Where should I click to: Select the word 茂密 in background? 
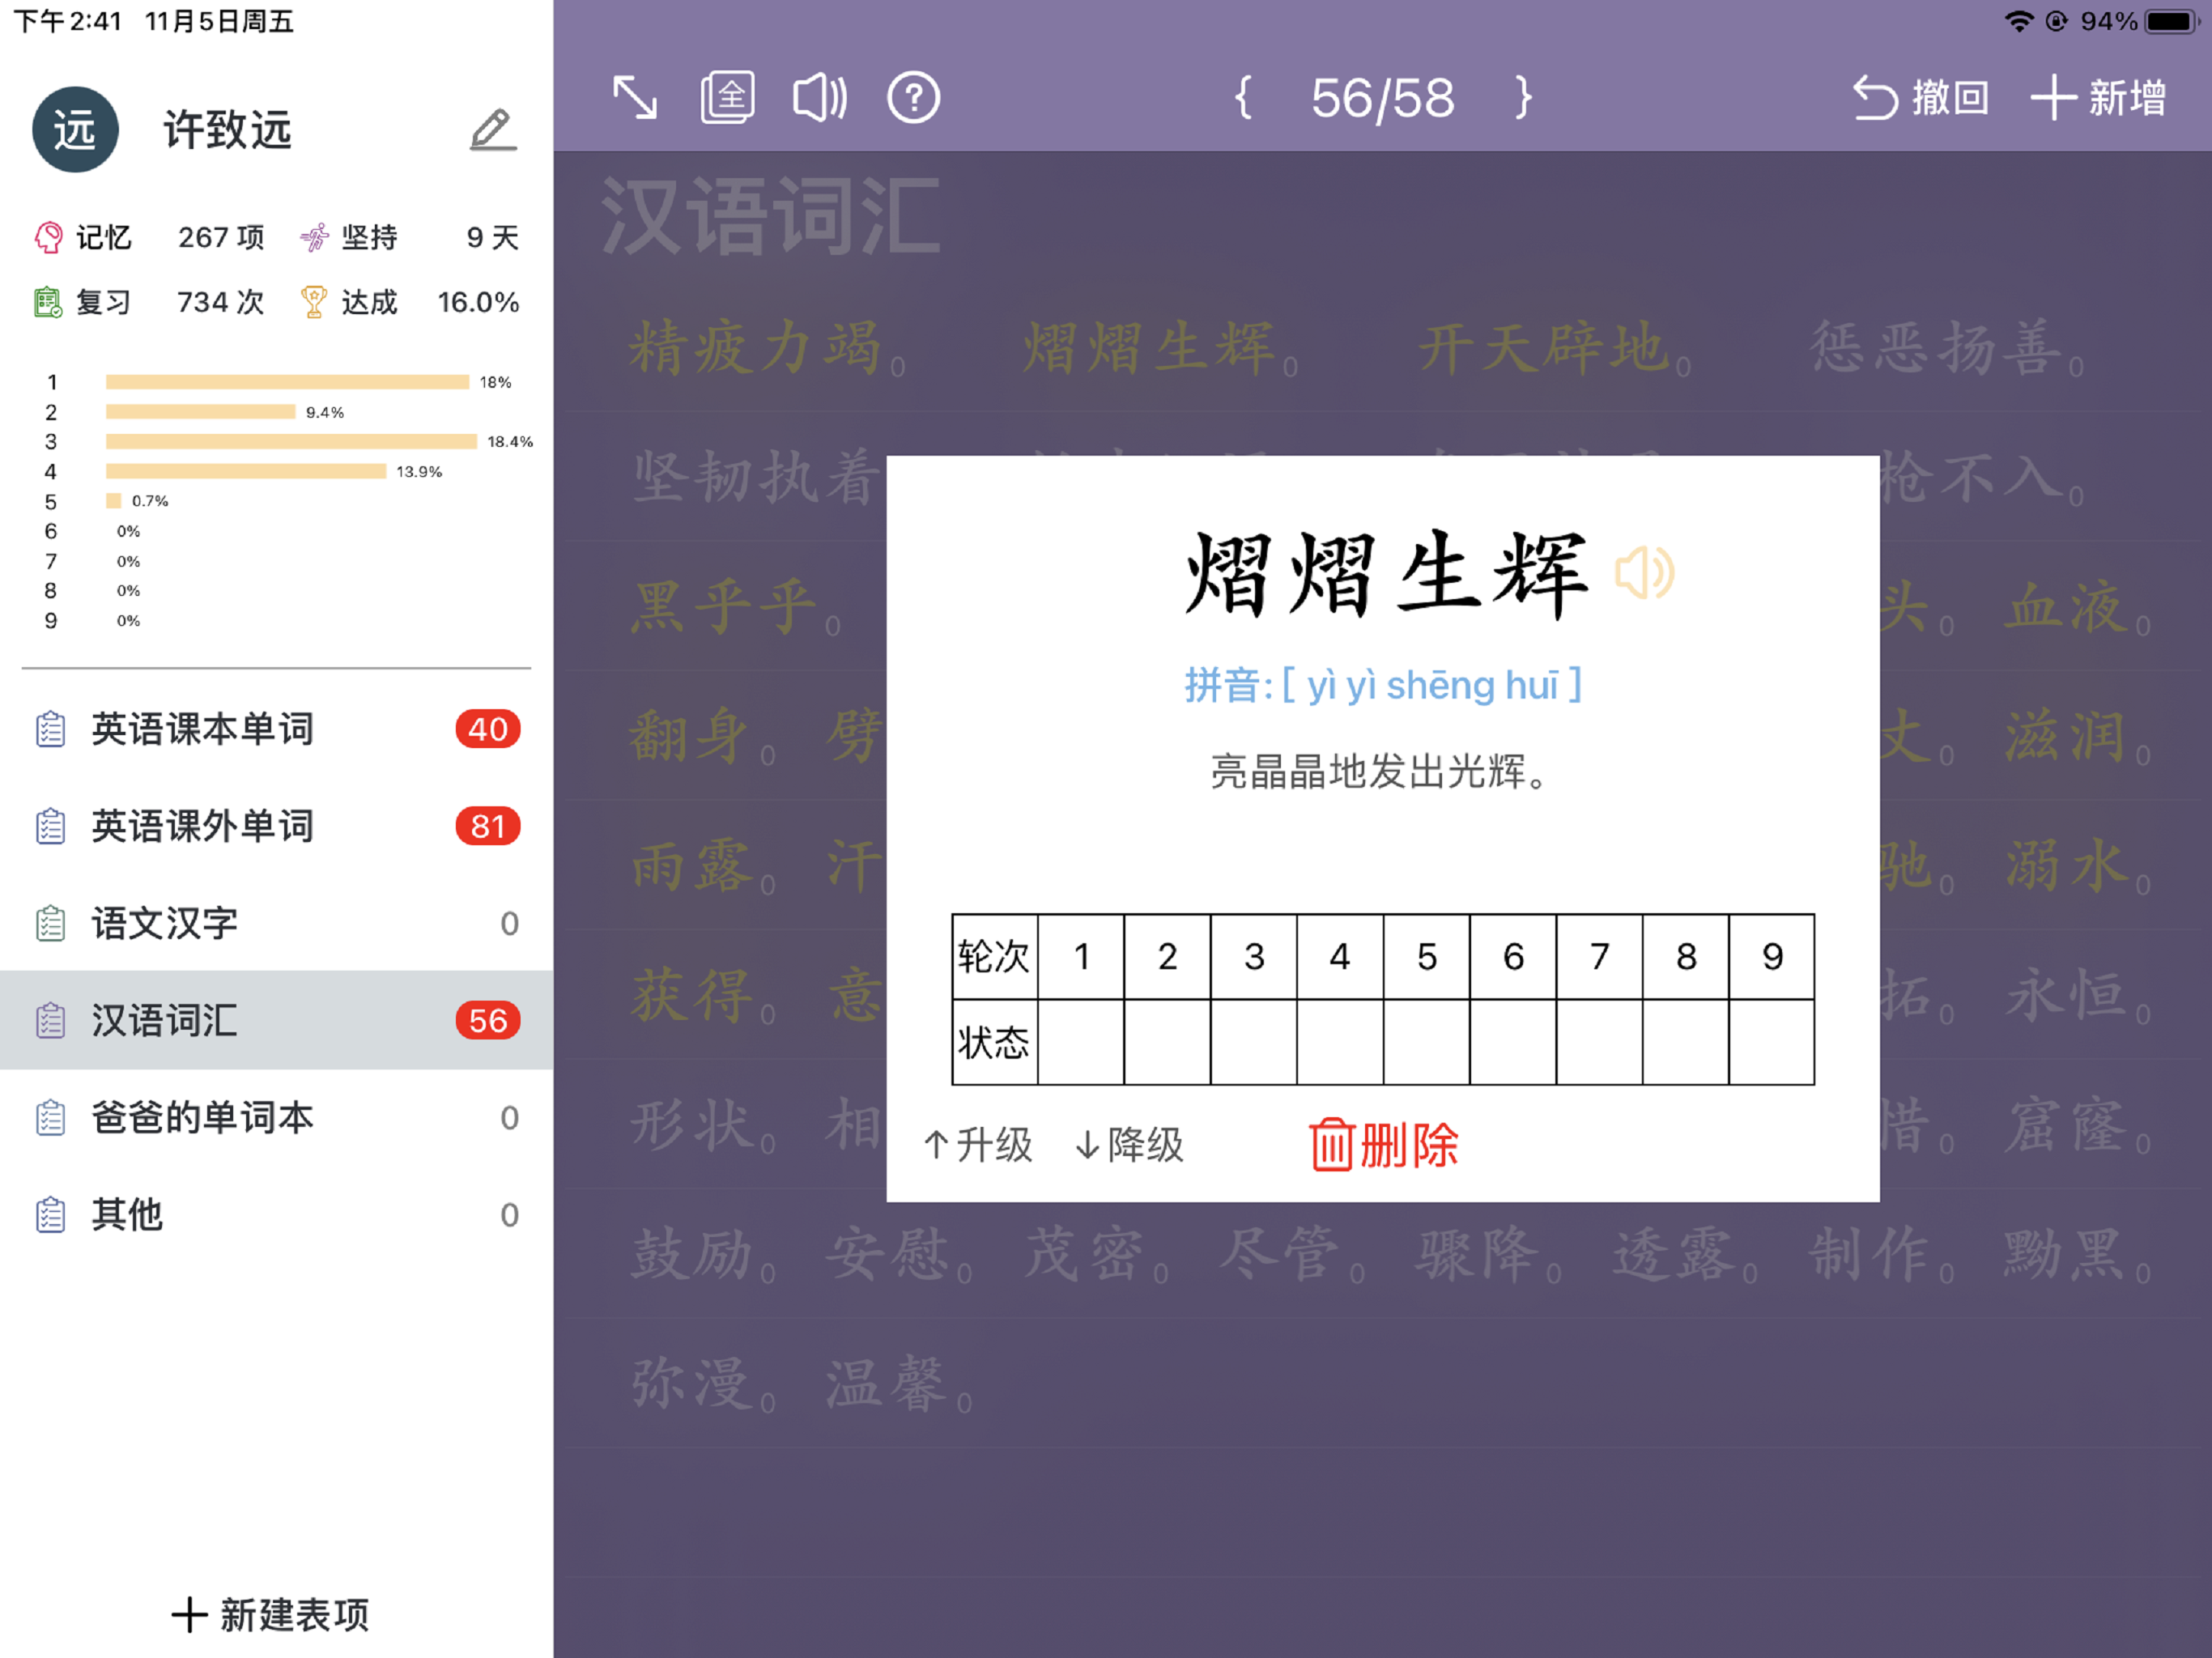(x=1085, y=1254)
